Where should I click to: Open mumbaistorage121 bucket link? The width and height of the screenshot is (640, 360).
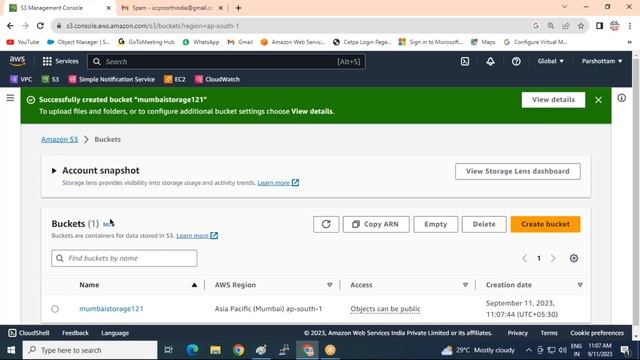pyautogui.click(x=111, y=309)
